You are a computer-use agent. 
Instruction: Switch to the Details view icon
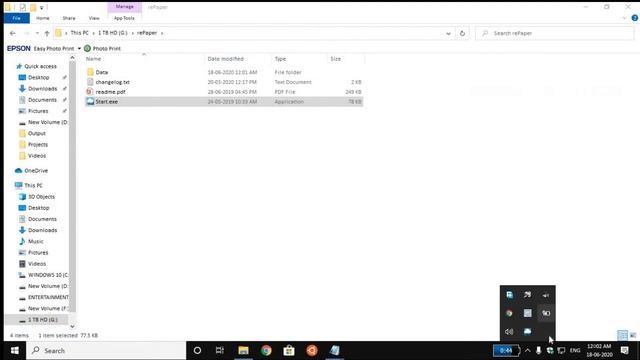click(622, 335)
